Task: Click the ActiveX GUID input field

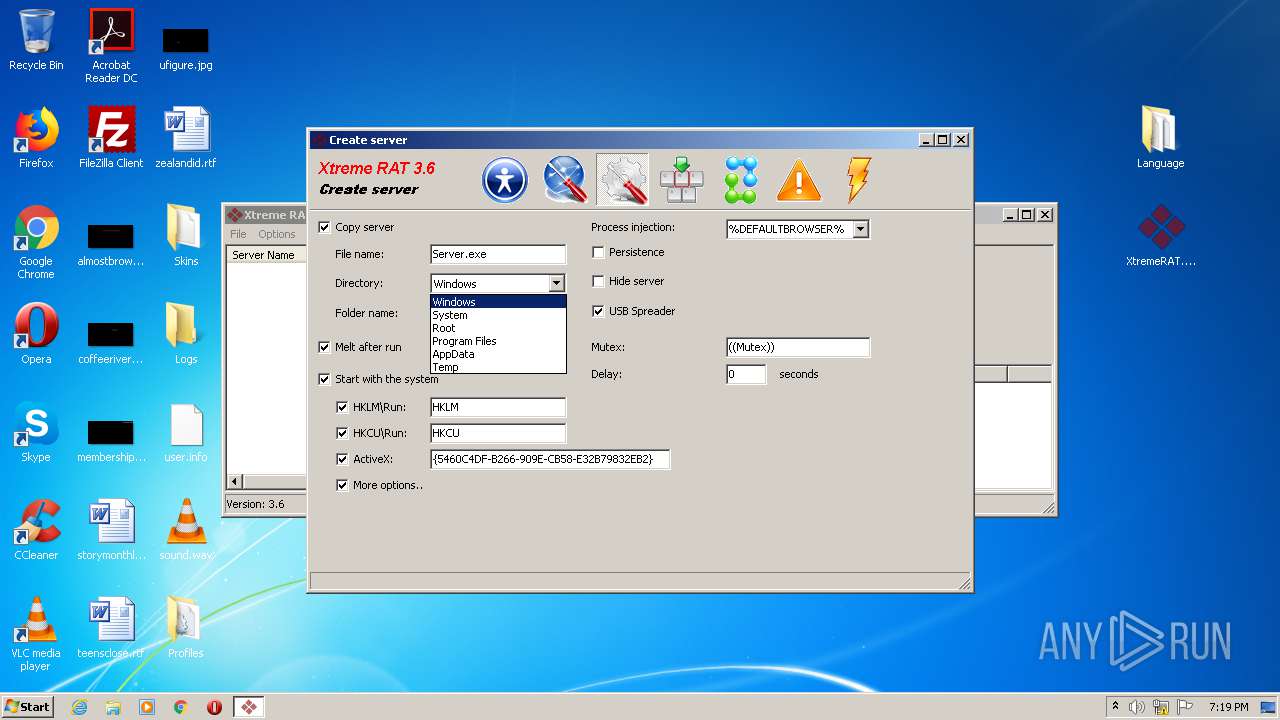Action: pos(550,459)
